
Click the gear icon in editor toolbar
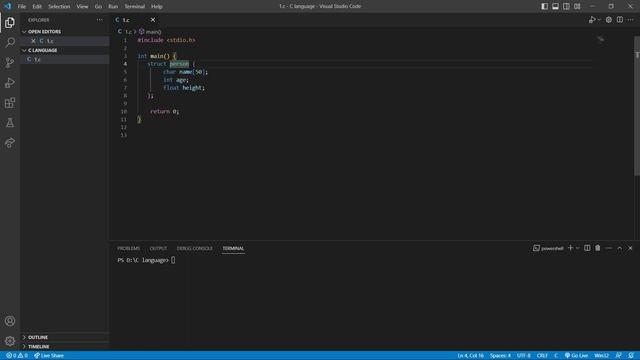(609, 20)
